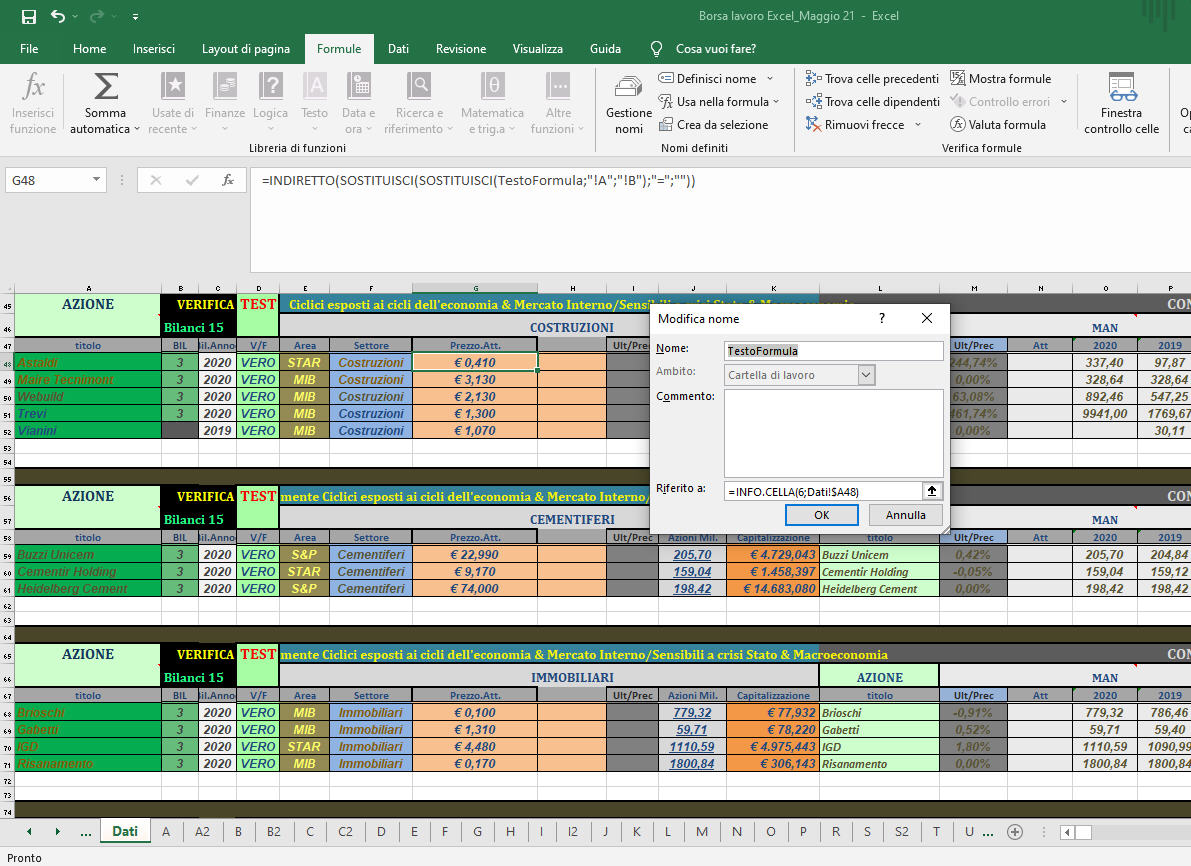The image size is (1191, 866).
Task: Select the A2 sheet tab
Action: pos(202,832)
